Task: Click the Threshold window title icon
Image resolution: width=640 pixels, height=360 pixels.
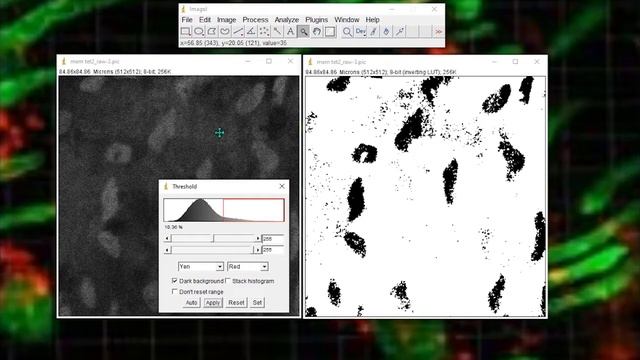Action: (x=166, y=186)
